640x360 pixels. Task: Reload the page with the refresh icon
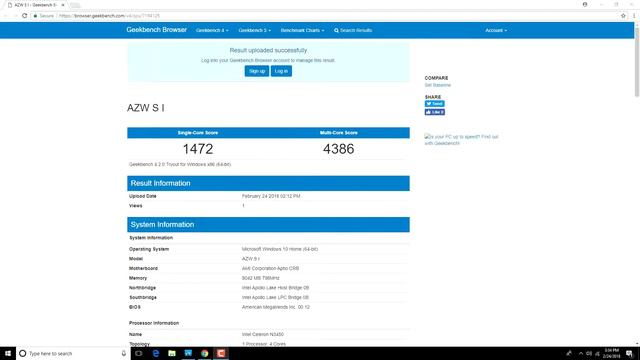click(24, 16)
